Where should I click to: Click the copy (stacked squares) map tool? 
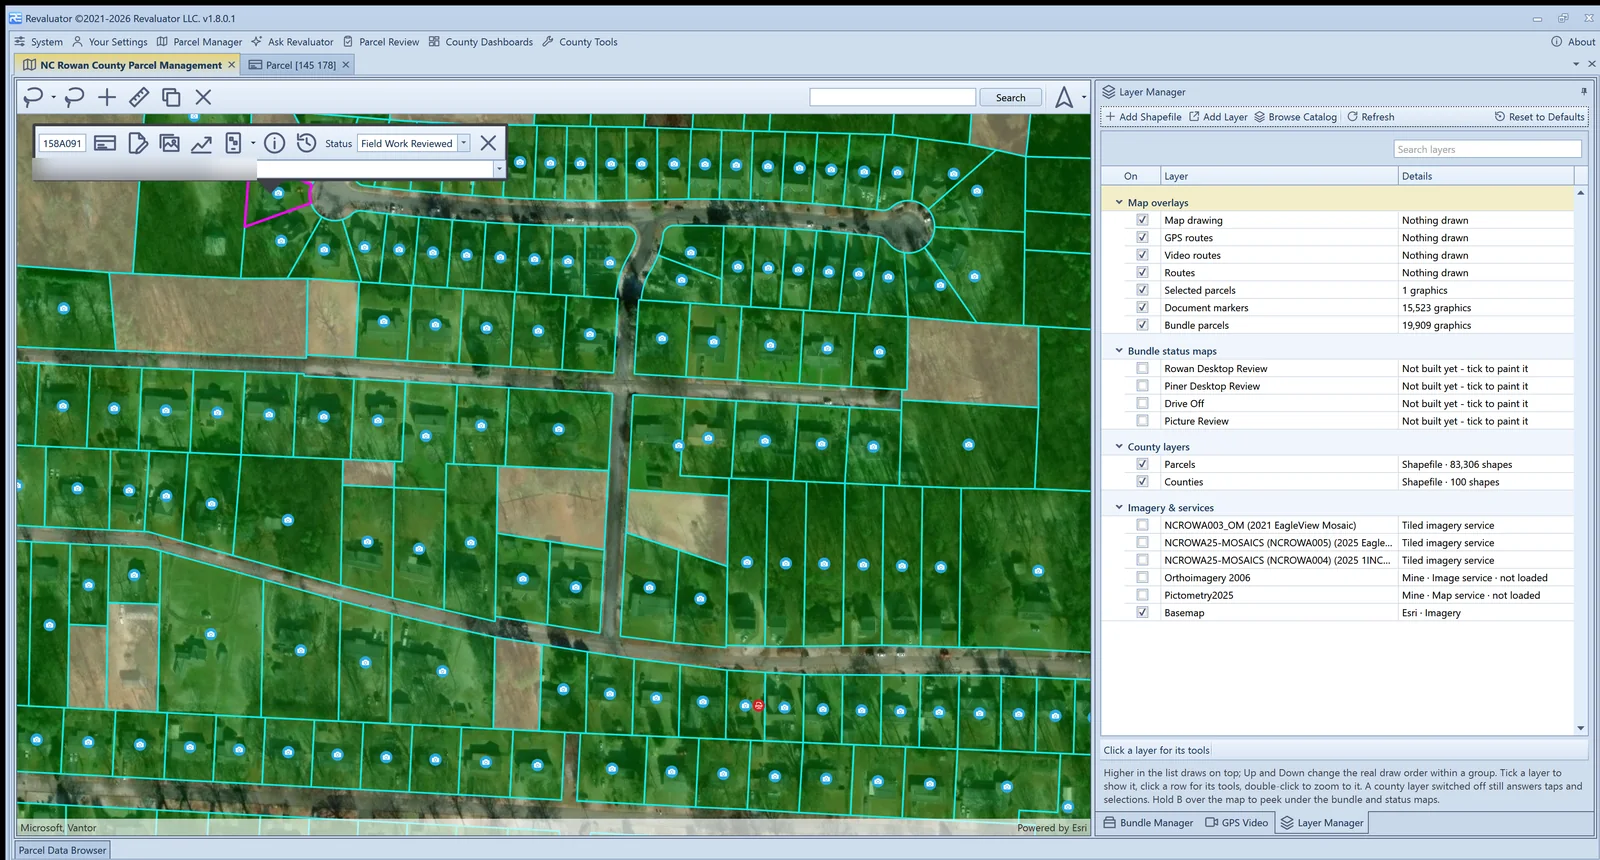171,97
